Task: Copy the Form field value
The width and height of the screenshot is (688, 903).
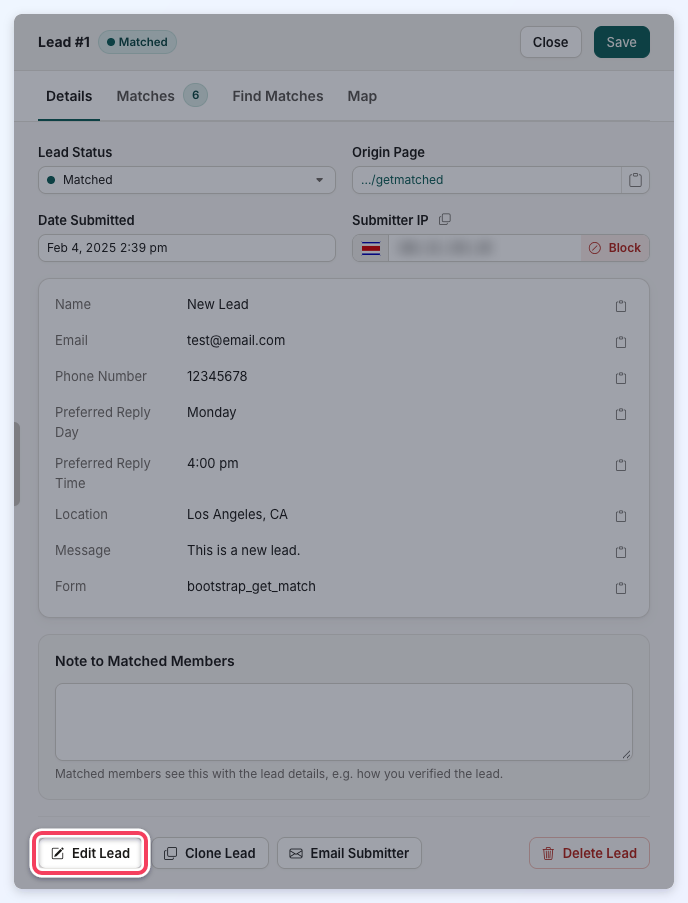Action: pos(621,588)
